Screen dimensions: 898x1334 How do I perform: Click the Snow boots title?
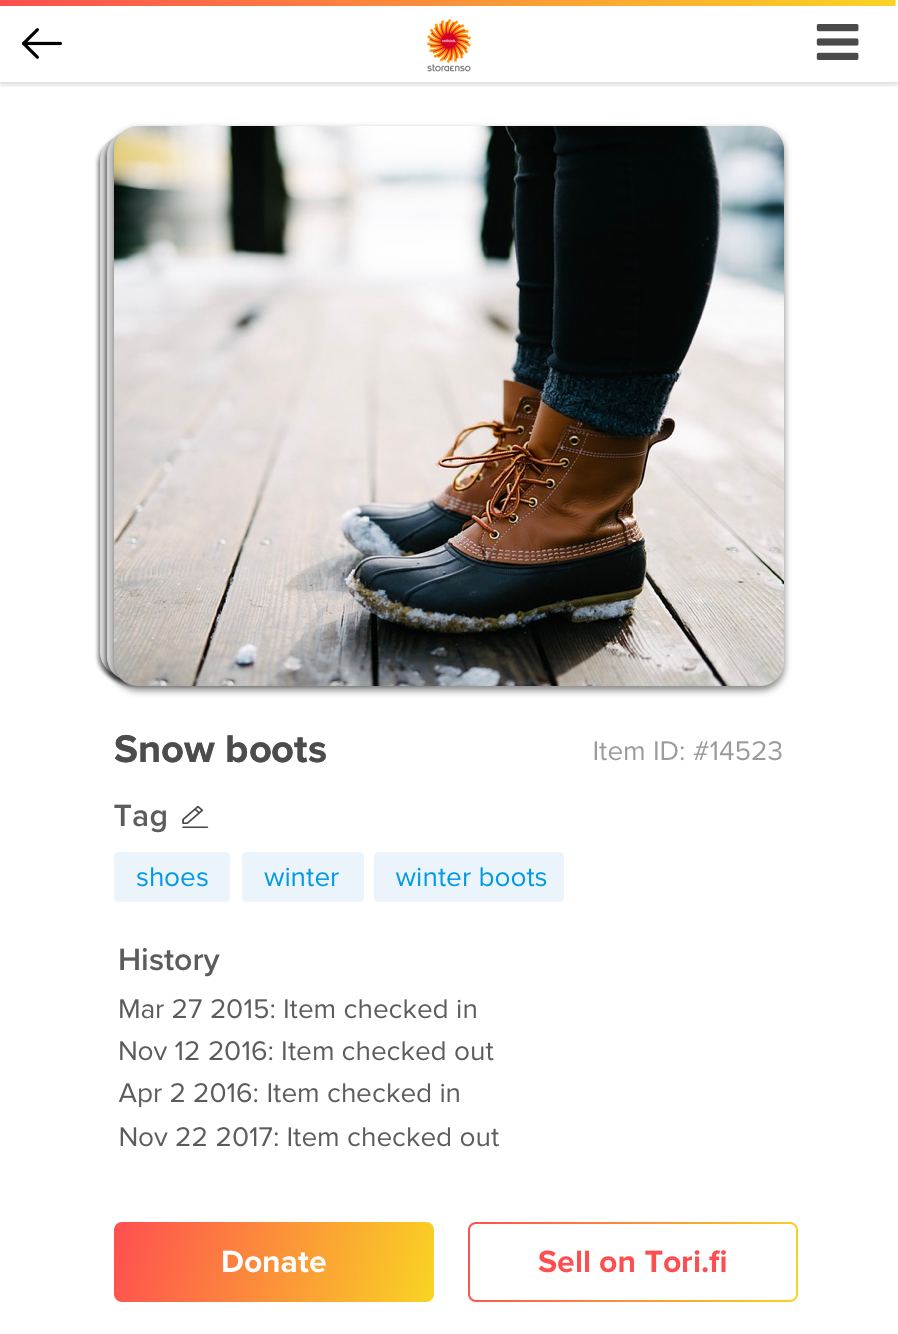click(220, 750)
